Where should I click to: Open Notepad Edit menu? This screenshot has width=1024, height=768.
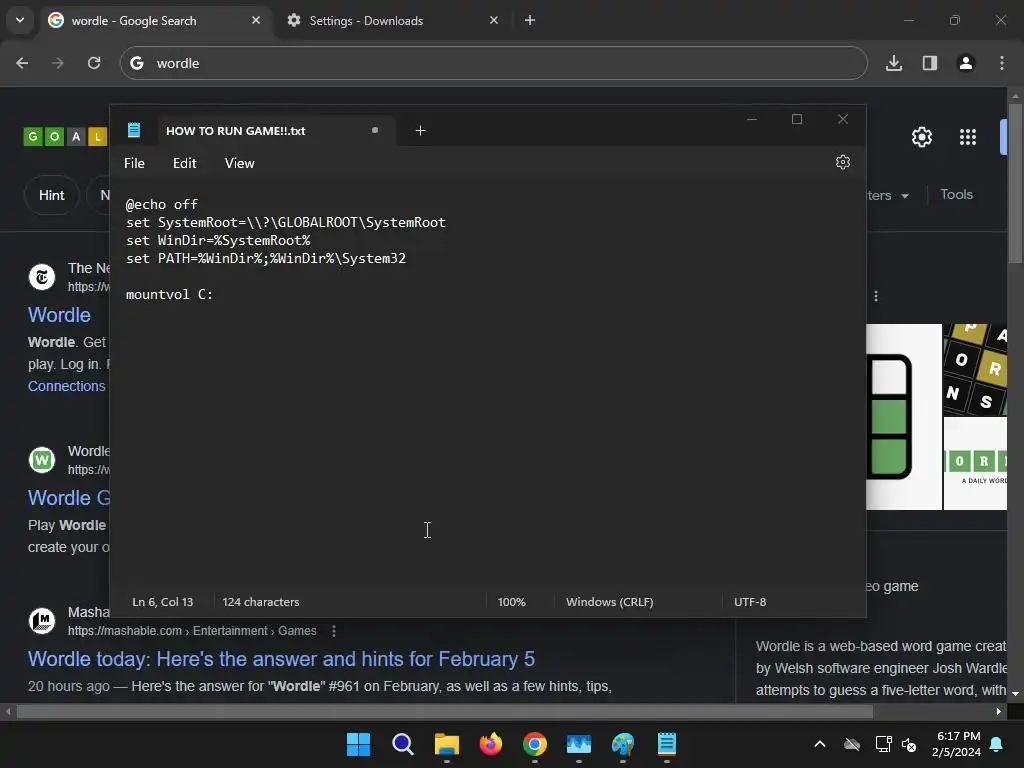point(184,163)
